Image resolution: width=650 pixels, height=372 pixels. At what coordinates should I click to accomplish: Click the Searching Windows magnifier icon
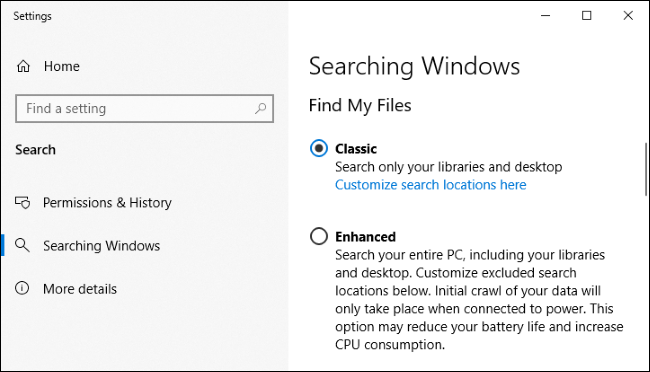click(22, 246)
